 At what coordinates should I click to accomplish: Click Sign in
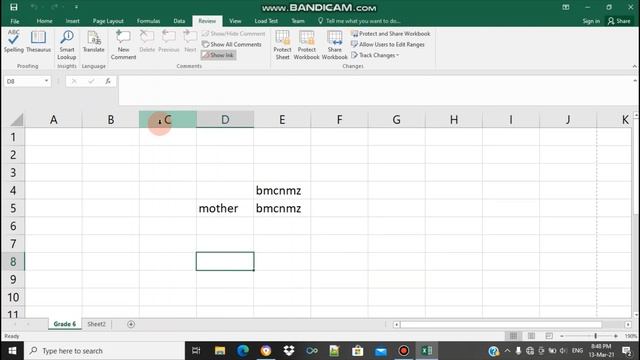coord(591,21)
